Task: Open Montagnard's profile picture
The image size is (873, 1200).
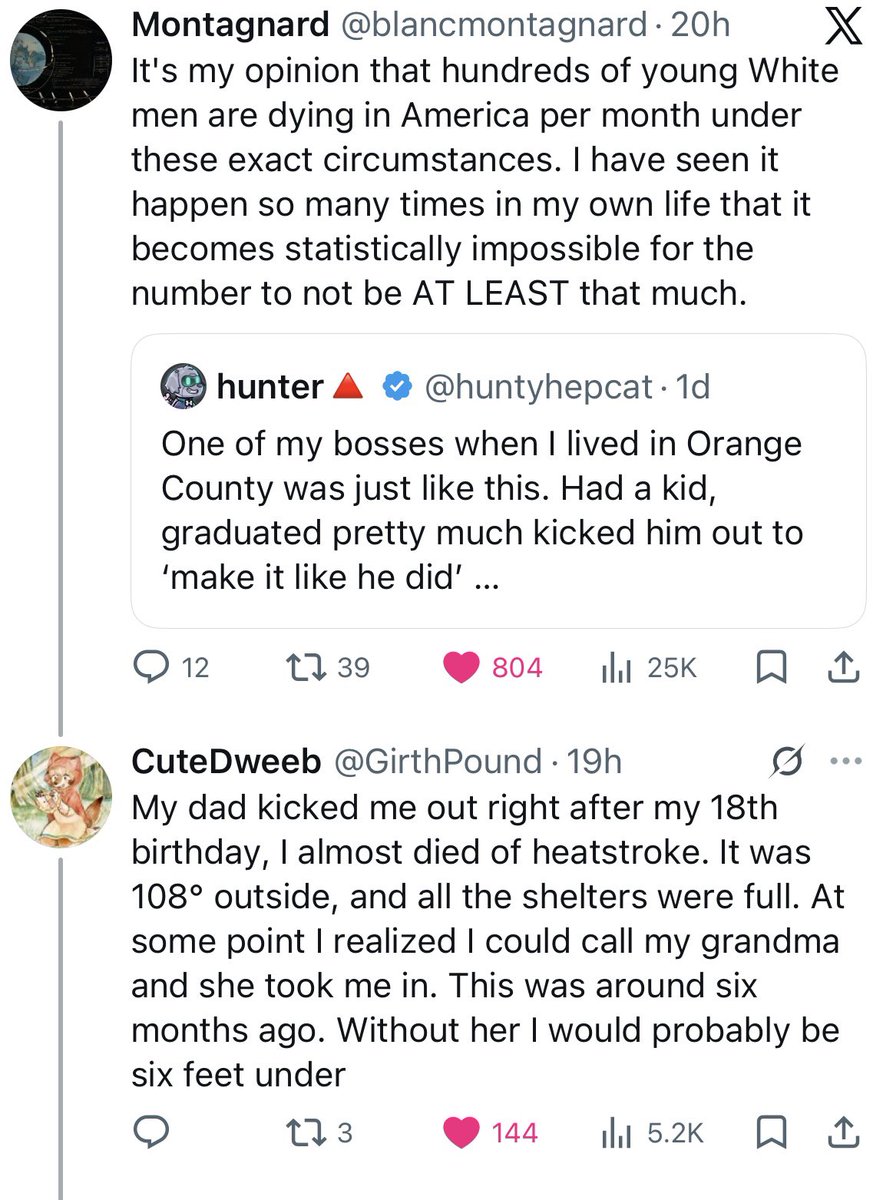Action: [59, 64]
